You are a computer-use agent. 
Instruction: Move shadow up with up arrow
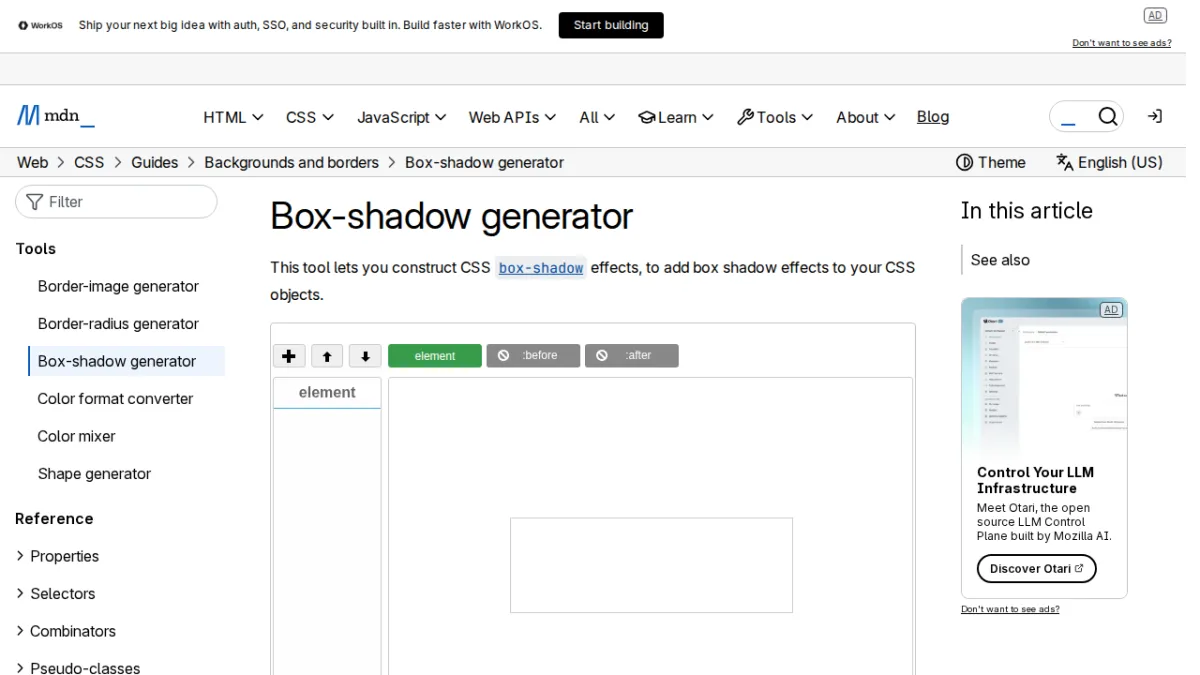pyautogui.click(x=327, y=356)
